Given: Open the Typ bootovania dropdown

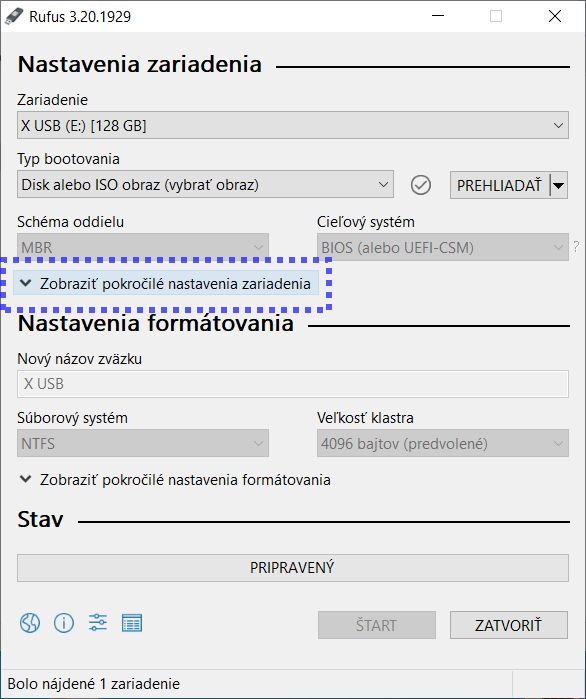Looking at the screenshot, I should 205,184.
